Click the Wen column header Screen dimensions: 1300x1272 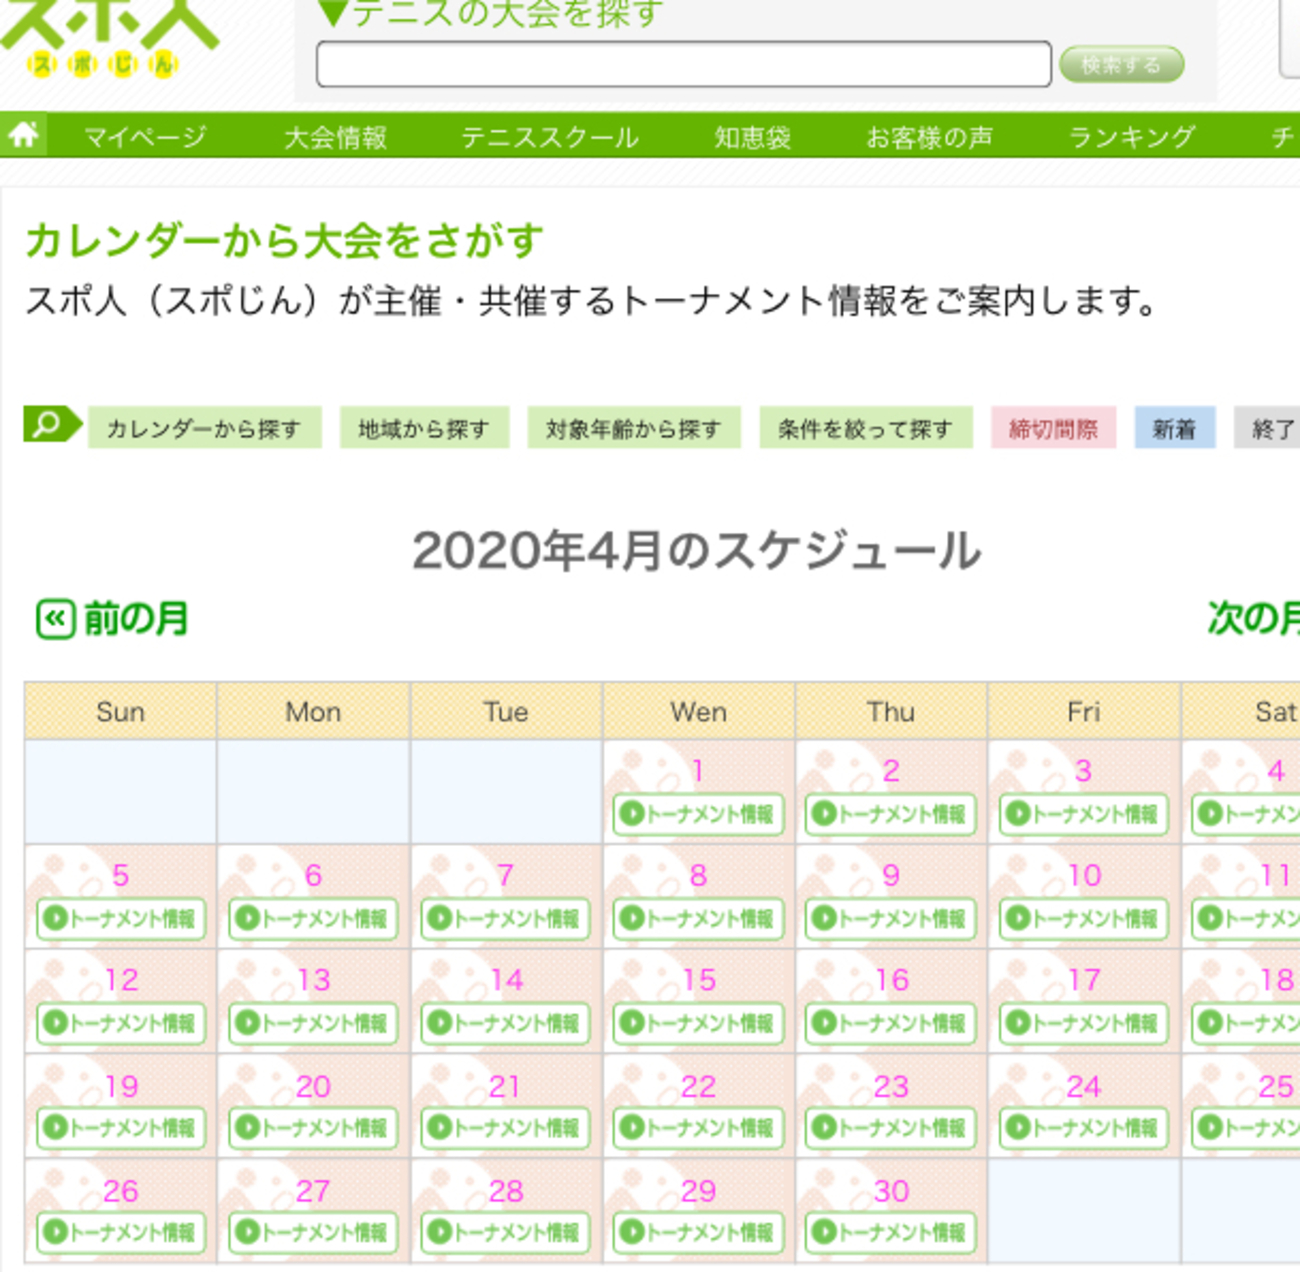click(698, 711)
